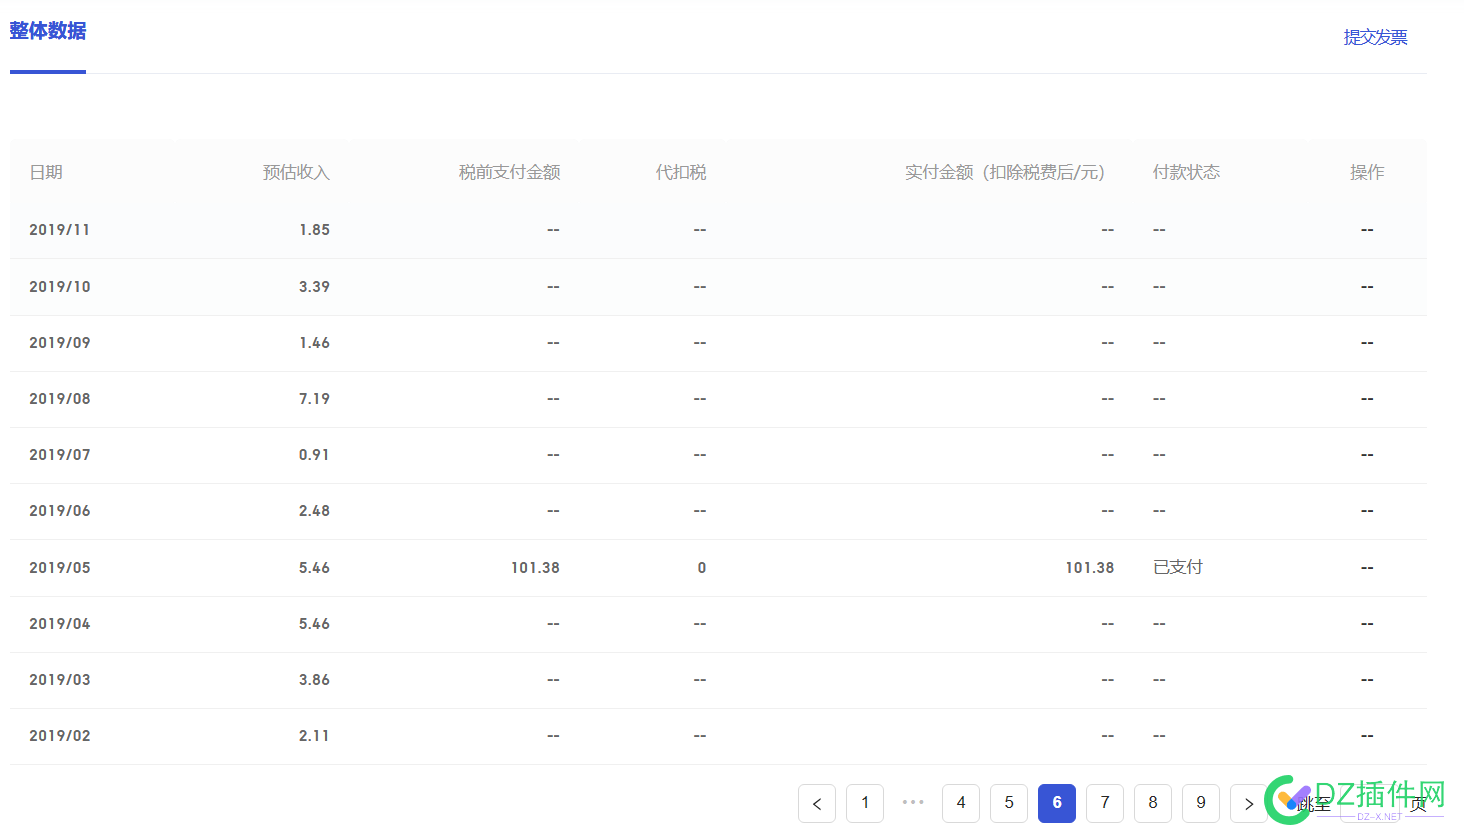Click the 税前支付金额 column header
The image size is (1464, 840).
509,172
